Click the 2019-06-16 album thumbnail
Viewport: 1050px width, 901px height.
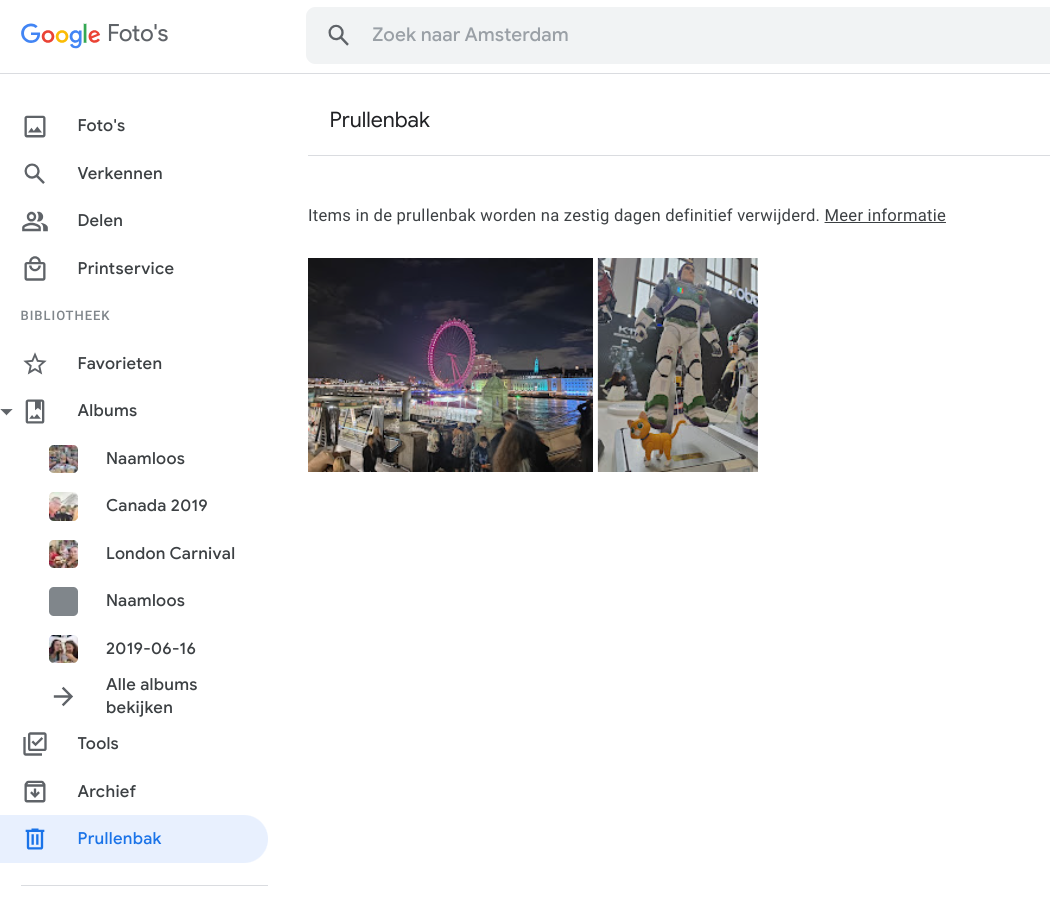pyautogui.click(x=64, y=649)
